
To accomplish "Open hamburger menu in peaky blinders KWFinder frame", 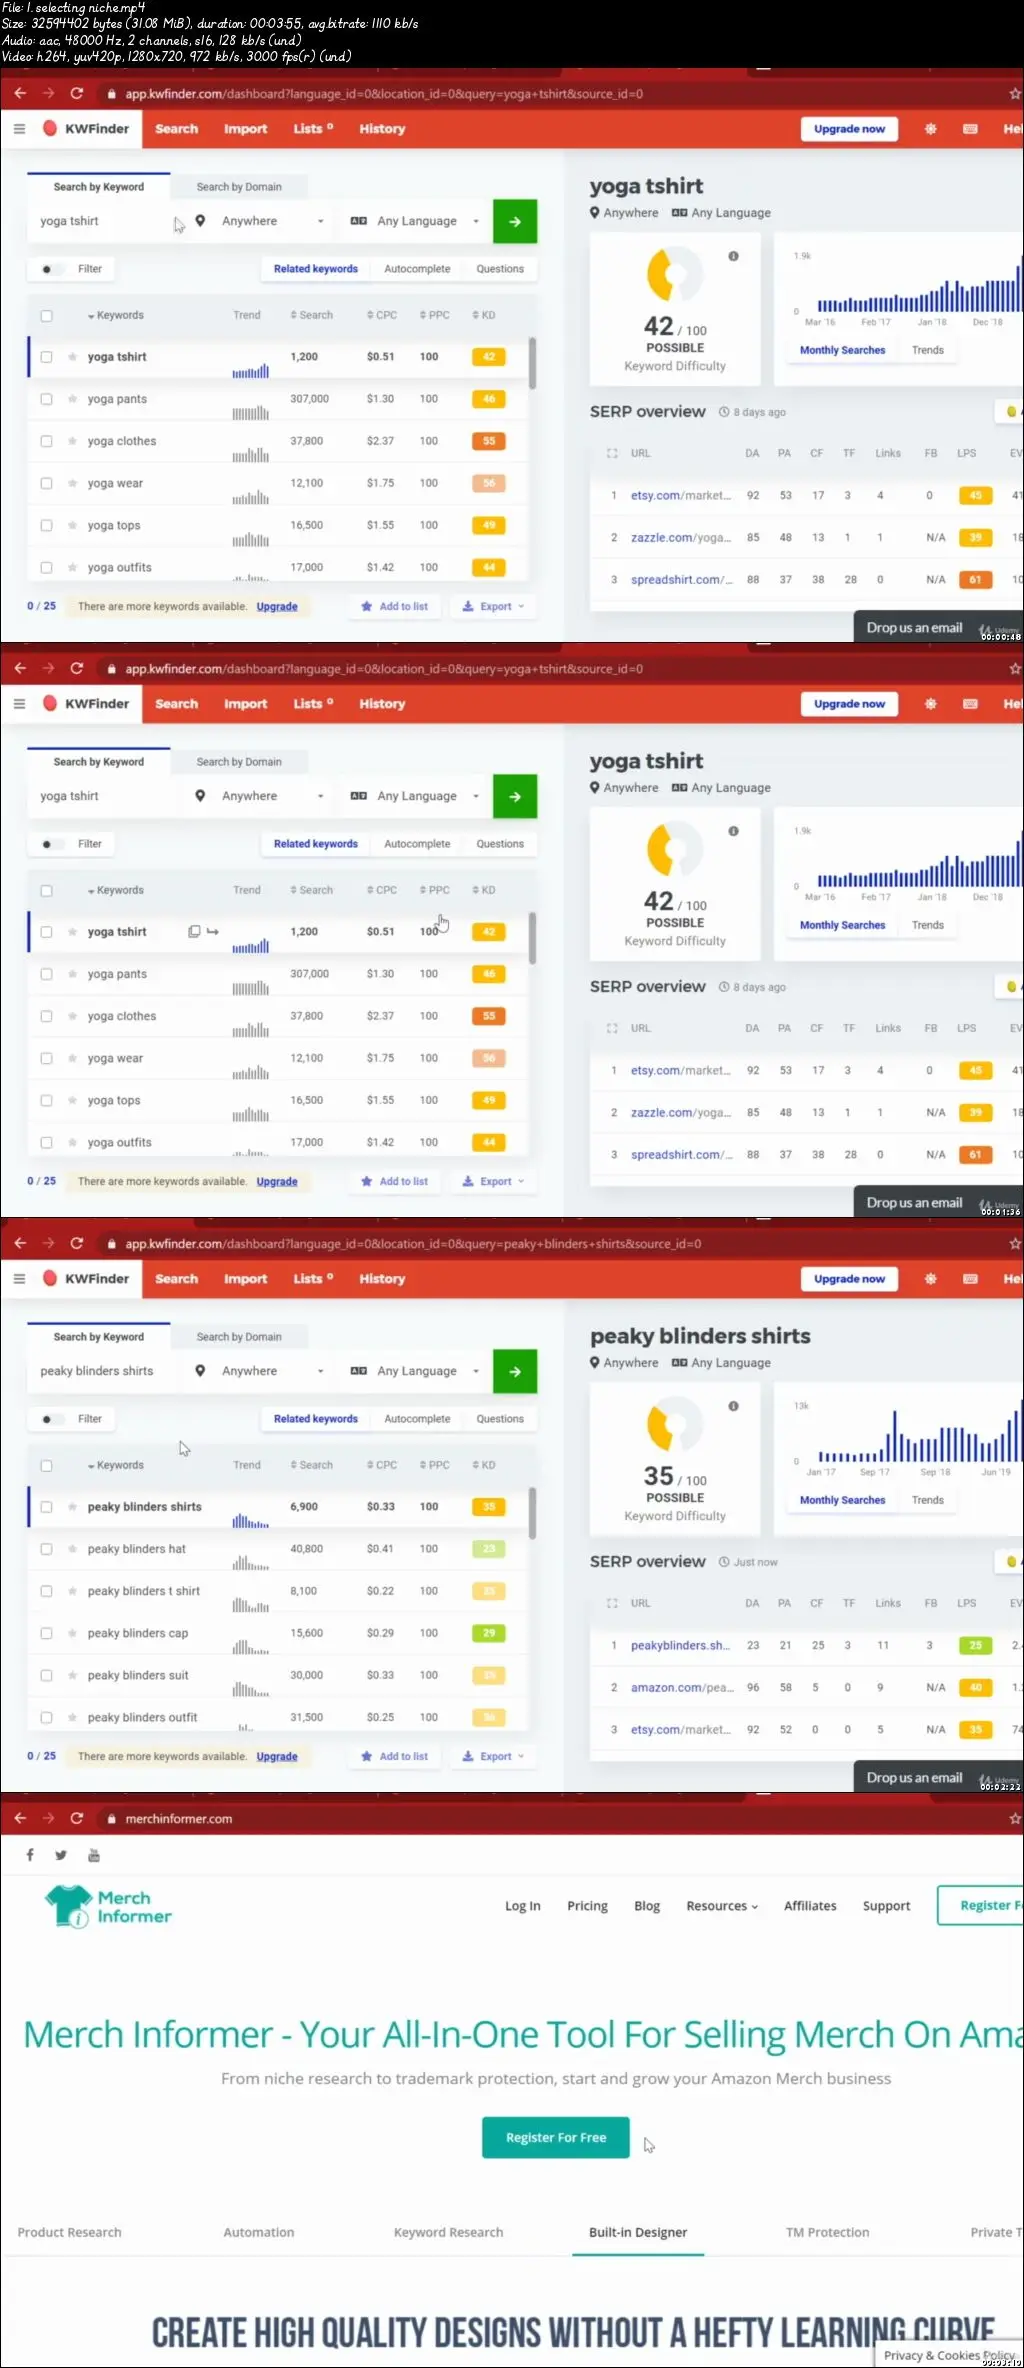I will click(x=19, y=1278).
